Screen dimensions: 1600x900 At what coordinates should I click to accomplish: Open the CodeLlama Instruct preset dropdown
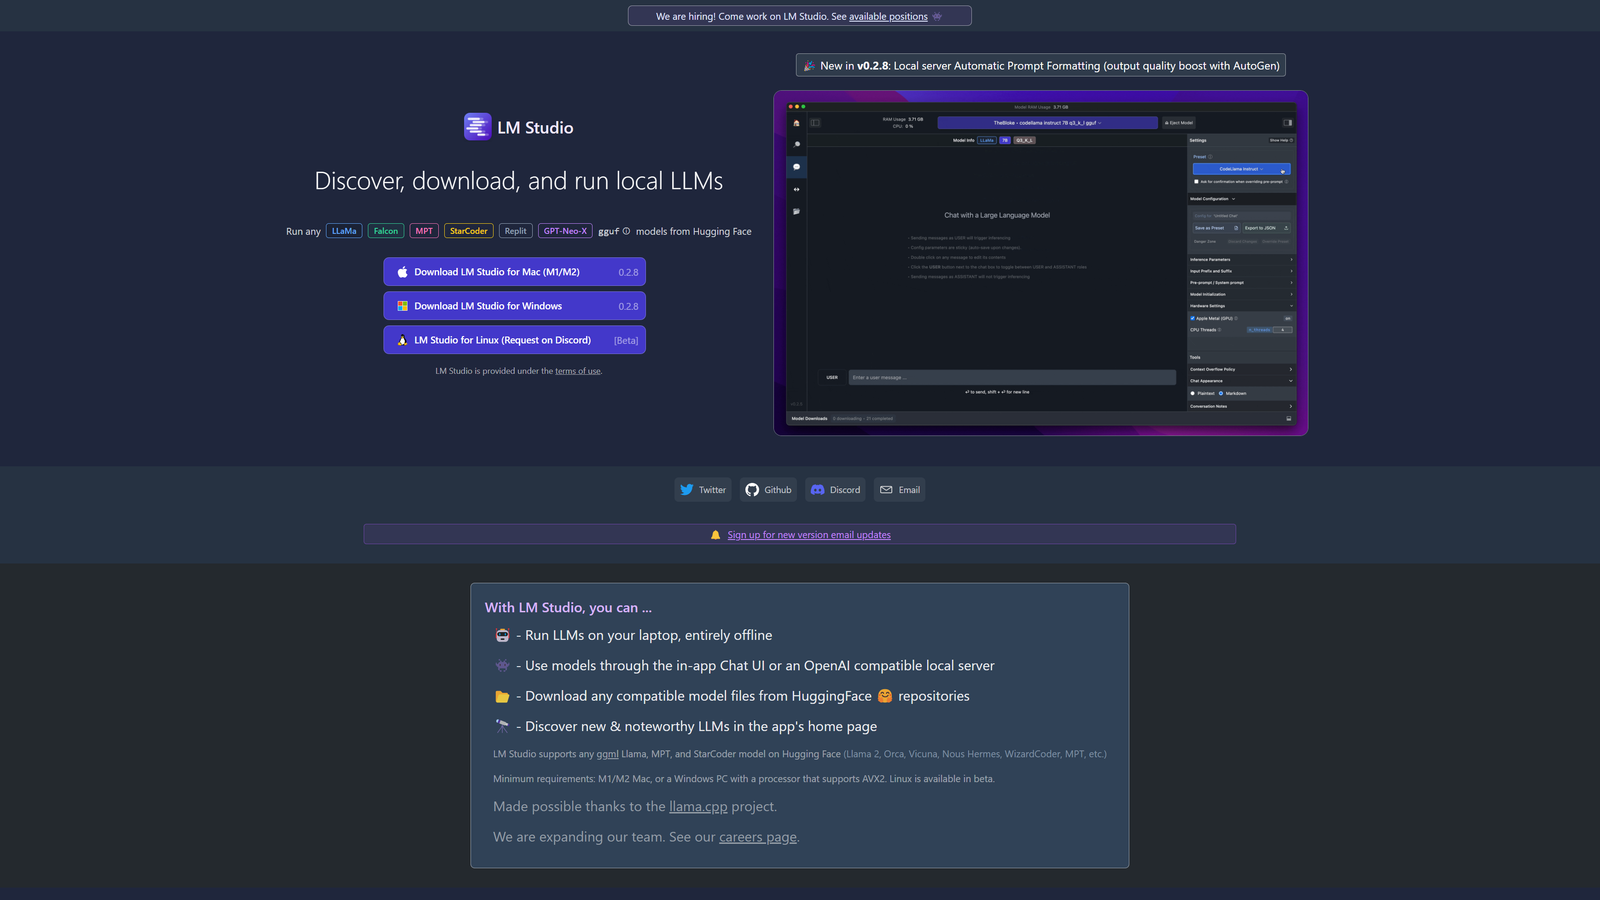[1242, 170]
